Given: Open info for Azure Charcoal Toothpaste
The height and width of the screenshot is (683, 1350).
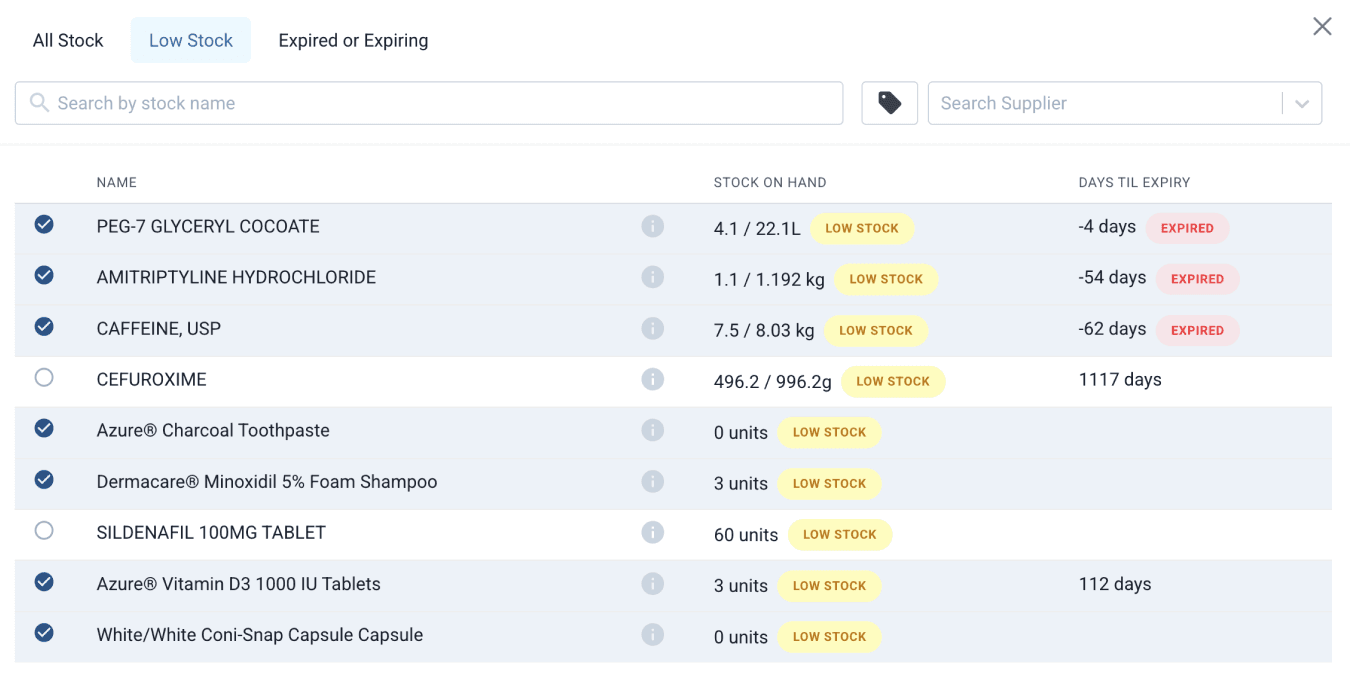Looking at the screenshot, I should pyautogui.click(x=653, y=431).
